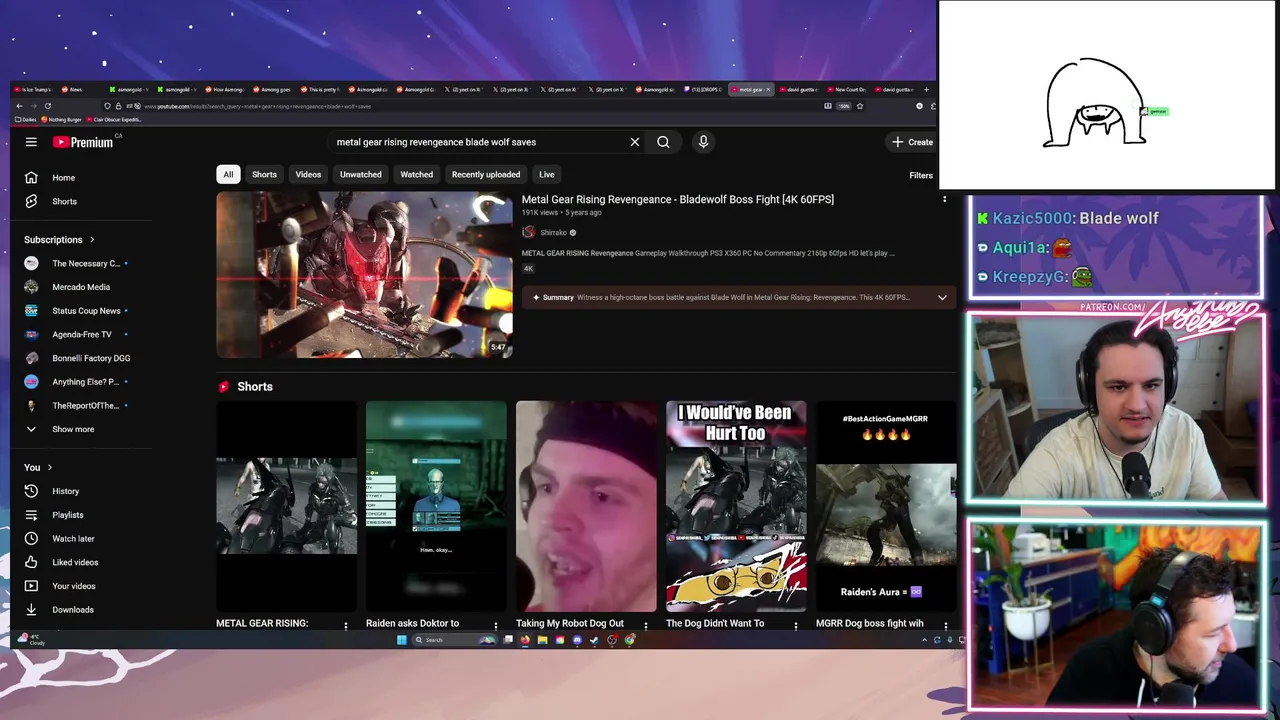Bookmark this page with star icon
The image size is (1280, 720).
tap(859, 106)
